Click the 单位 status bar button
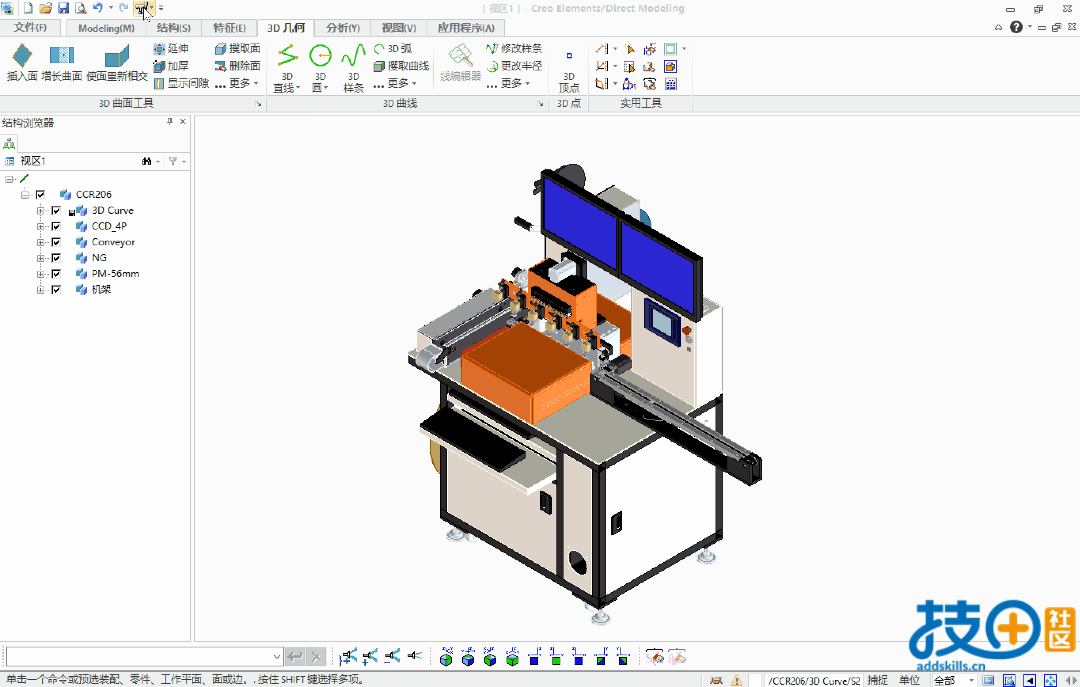1080x687 pixels. pos(909,680)
